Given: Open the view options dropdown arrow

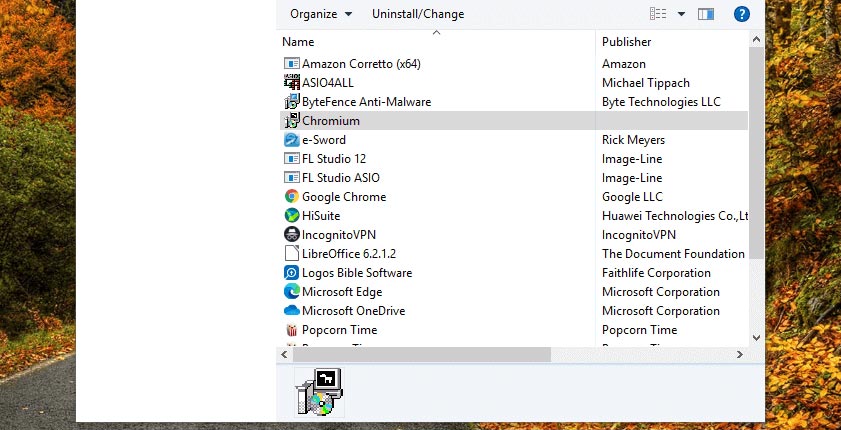Looking at the screenshot, I should 681,14.
